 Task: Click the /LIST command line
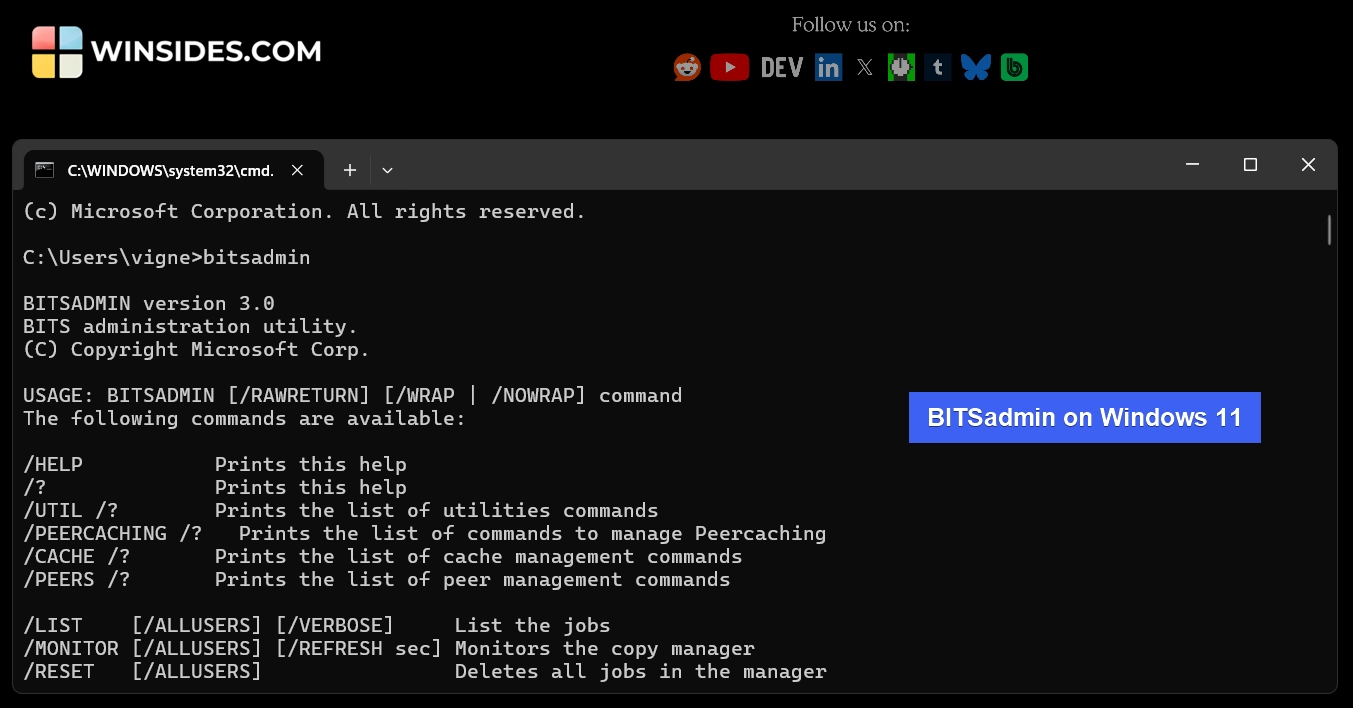pyautogui.click(x=317, y=625)
